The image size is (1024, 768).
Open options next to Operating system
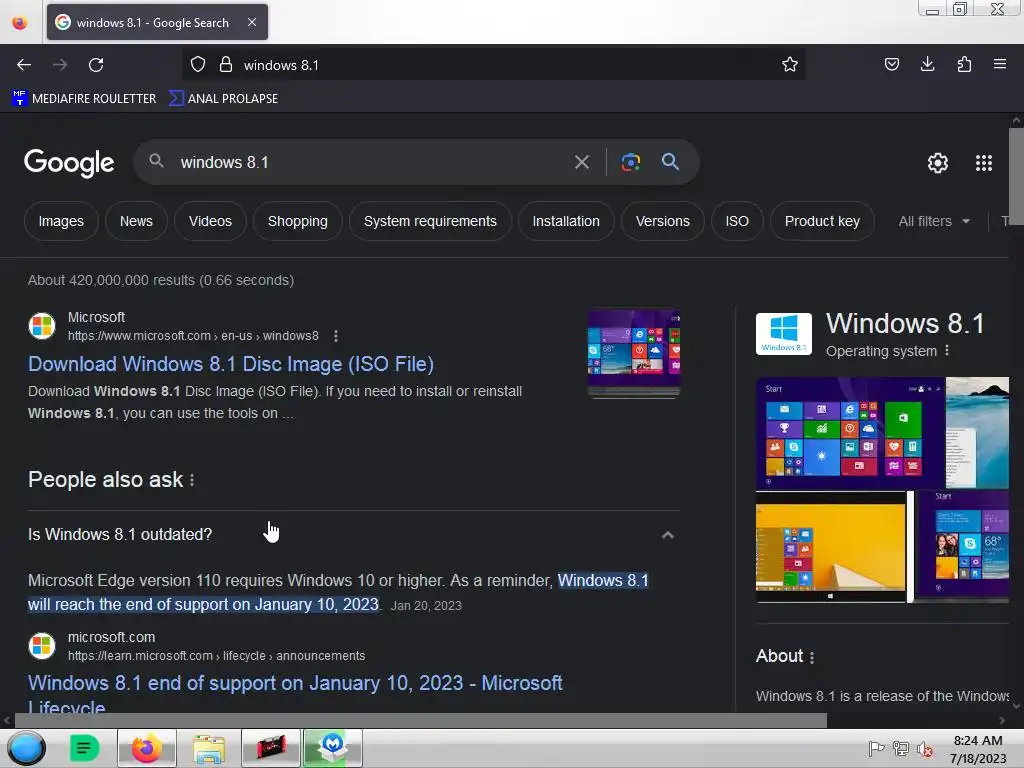pyautogui.click(x=947, y=351)
